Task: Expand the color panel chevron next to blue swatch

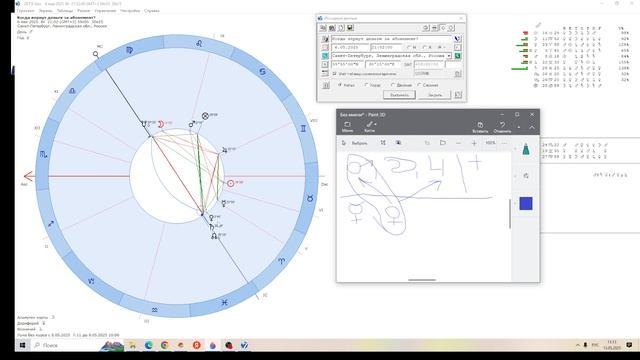Action: pos(515,203)
